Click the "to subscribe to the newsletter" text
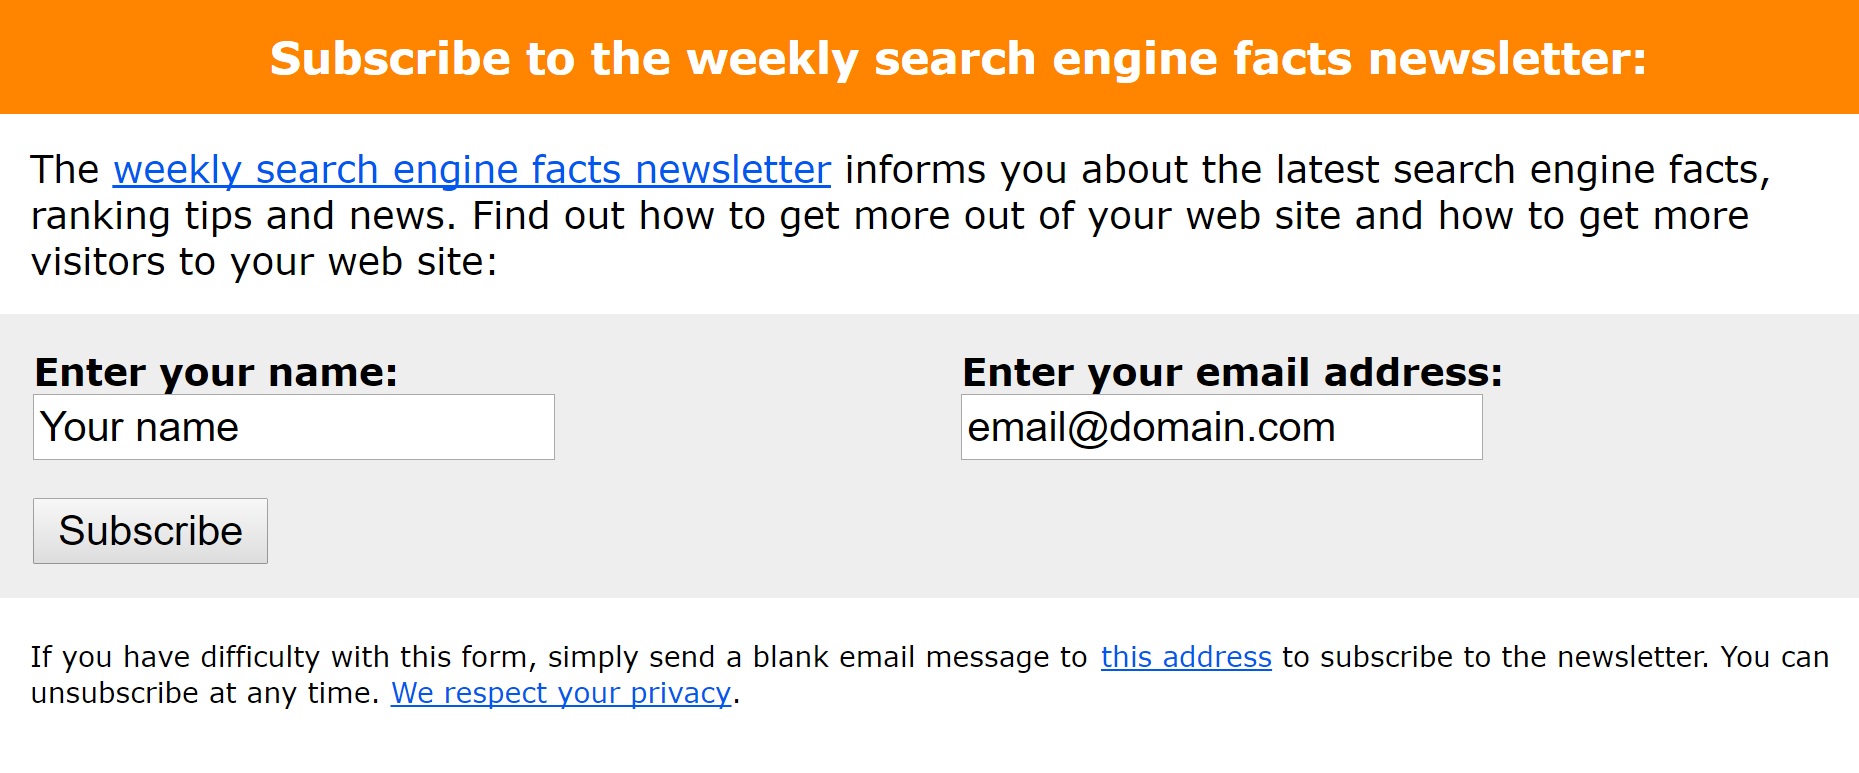 [x=1495, y=657]
